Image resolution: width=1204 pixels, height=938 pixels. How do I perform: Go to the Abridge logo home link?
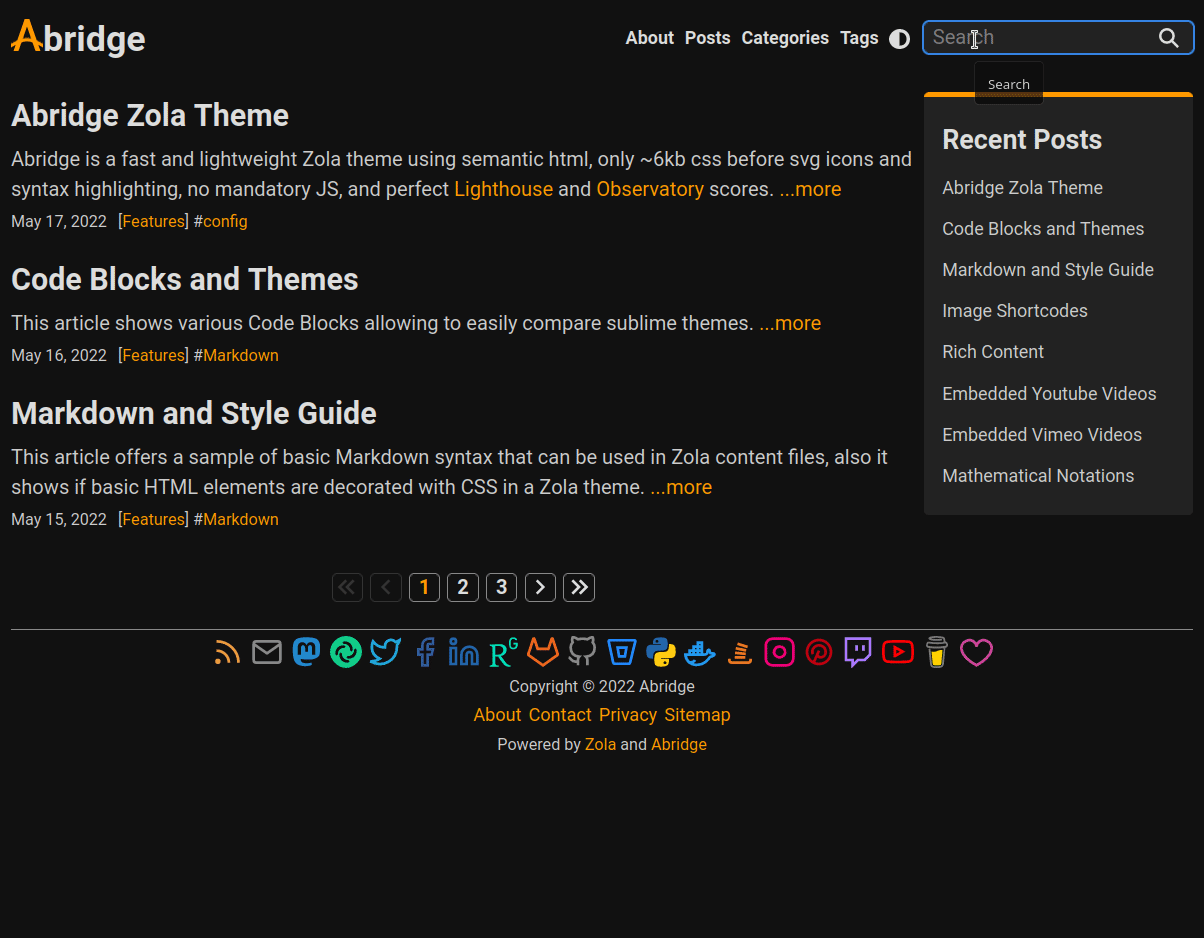[78, 38]
